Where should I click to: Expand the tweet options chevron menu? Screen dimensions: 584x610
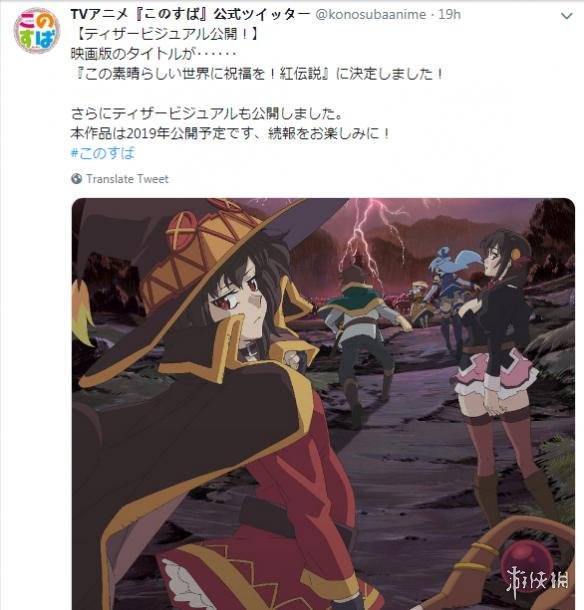[566, 16]
